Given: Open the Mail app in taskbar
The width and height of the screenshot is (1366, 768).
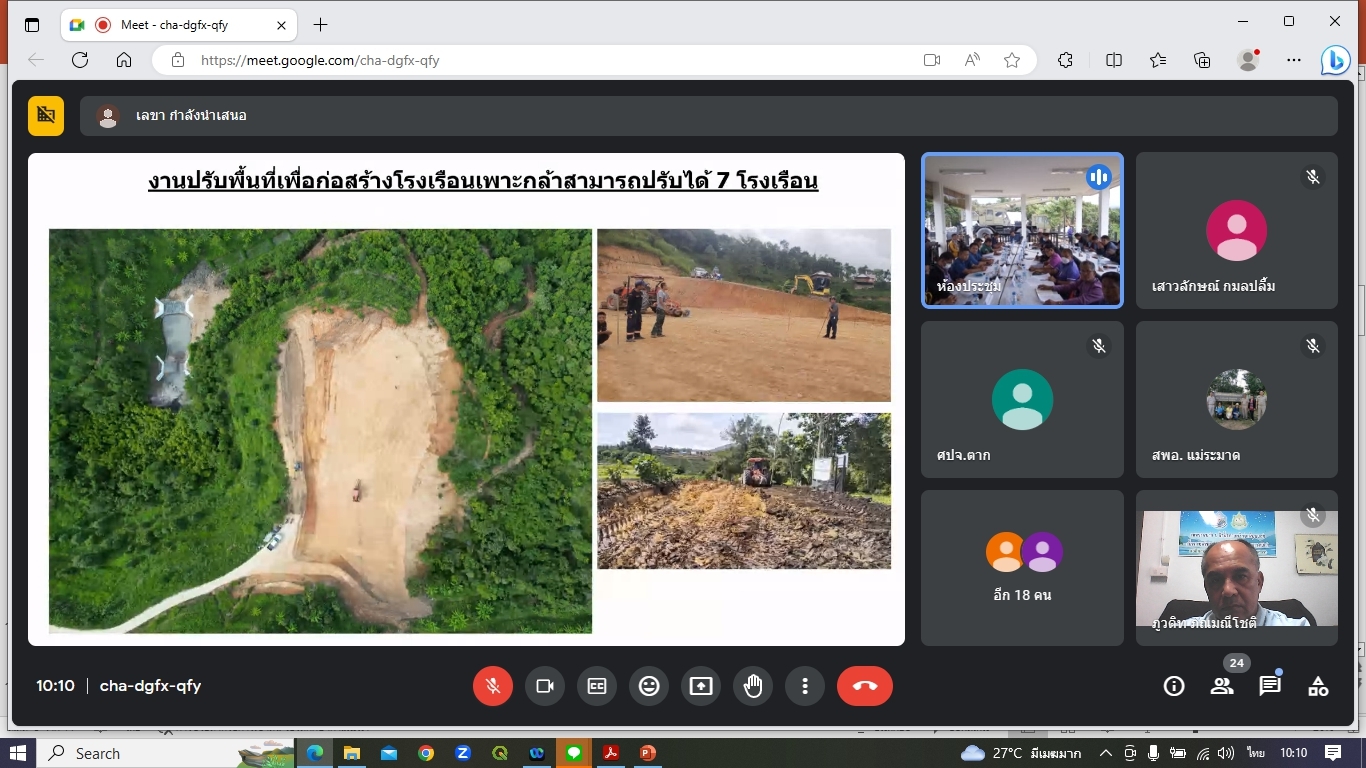Looking at the screenshot, I should click(x=388, y=753).
